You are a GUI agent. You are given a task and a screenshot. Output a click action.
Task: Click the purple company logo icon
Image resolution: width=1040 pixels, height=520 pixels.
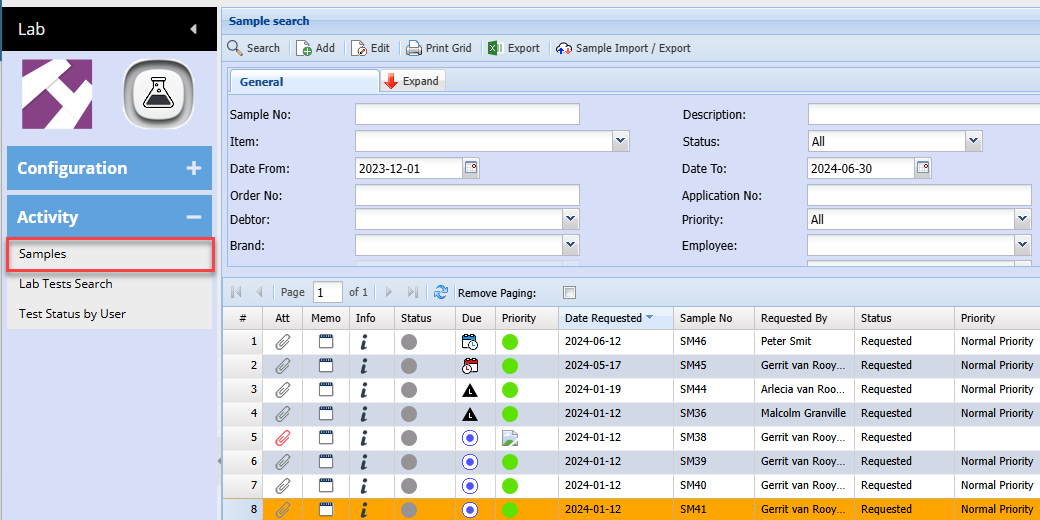tap(57, 94)
